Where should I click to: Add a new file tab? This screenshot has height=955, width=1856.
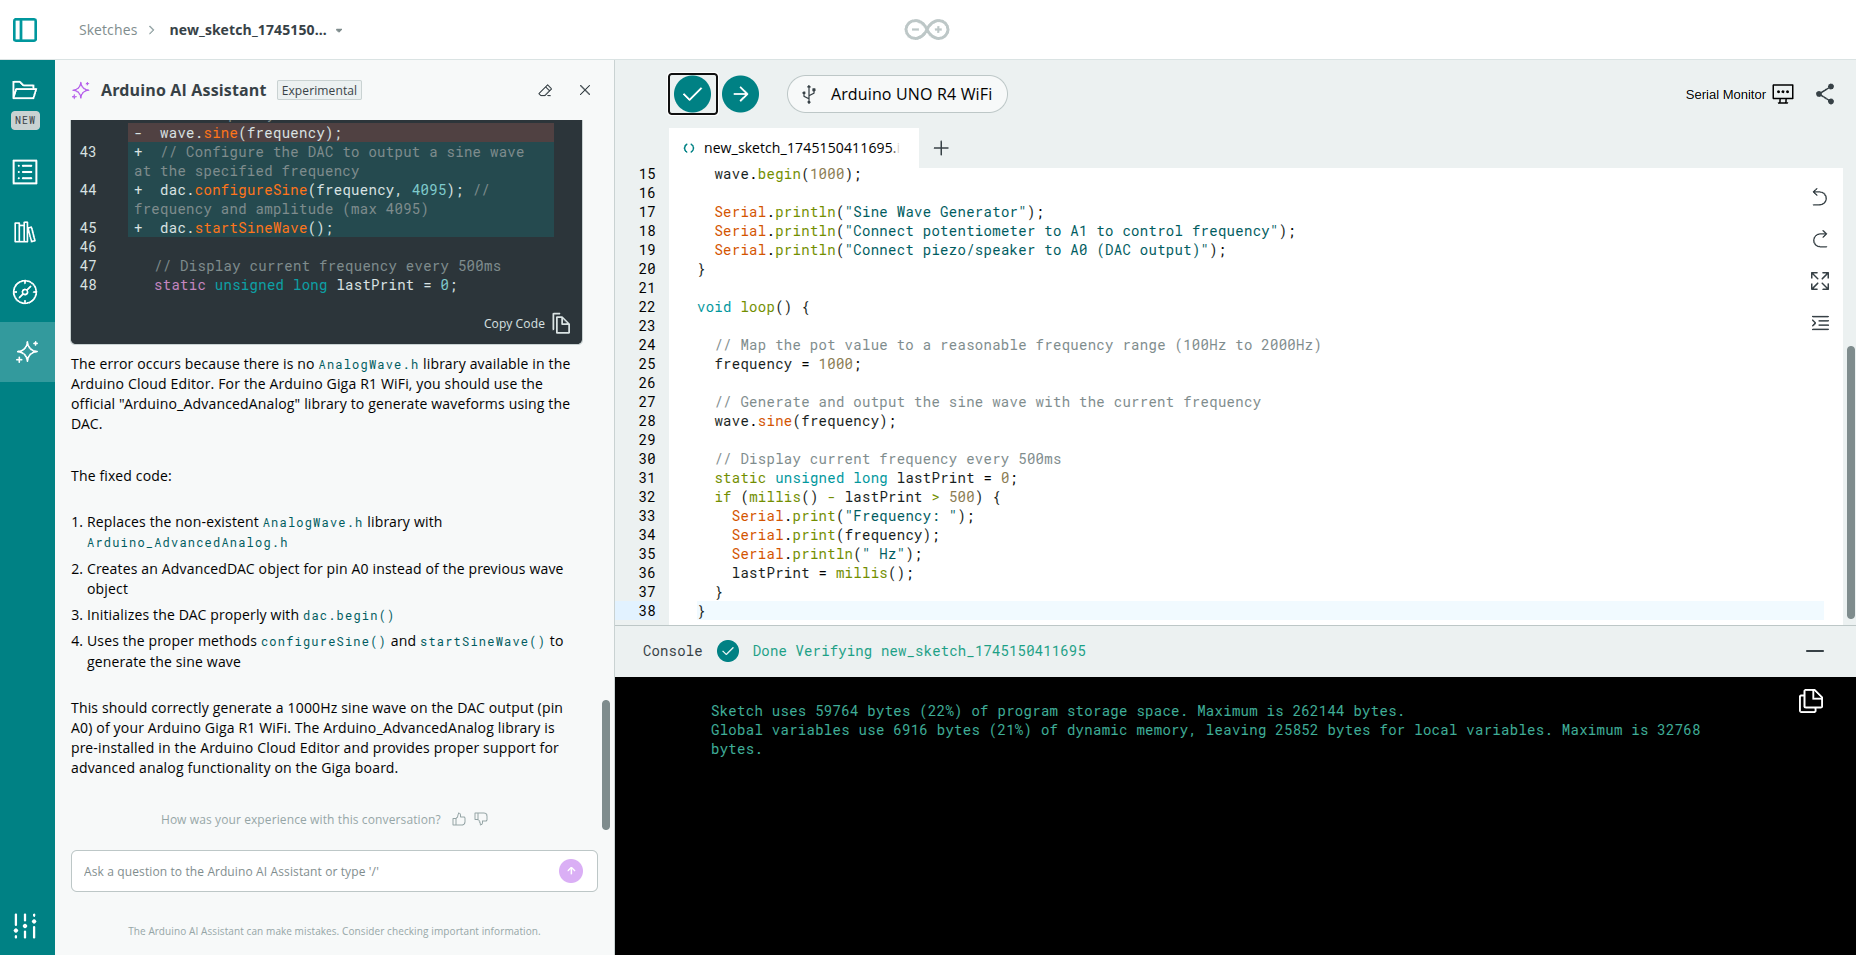(x=940, y=148)
